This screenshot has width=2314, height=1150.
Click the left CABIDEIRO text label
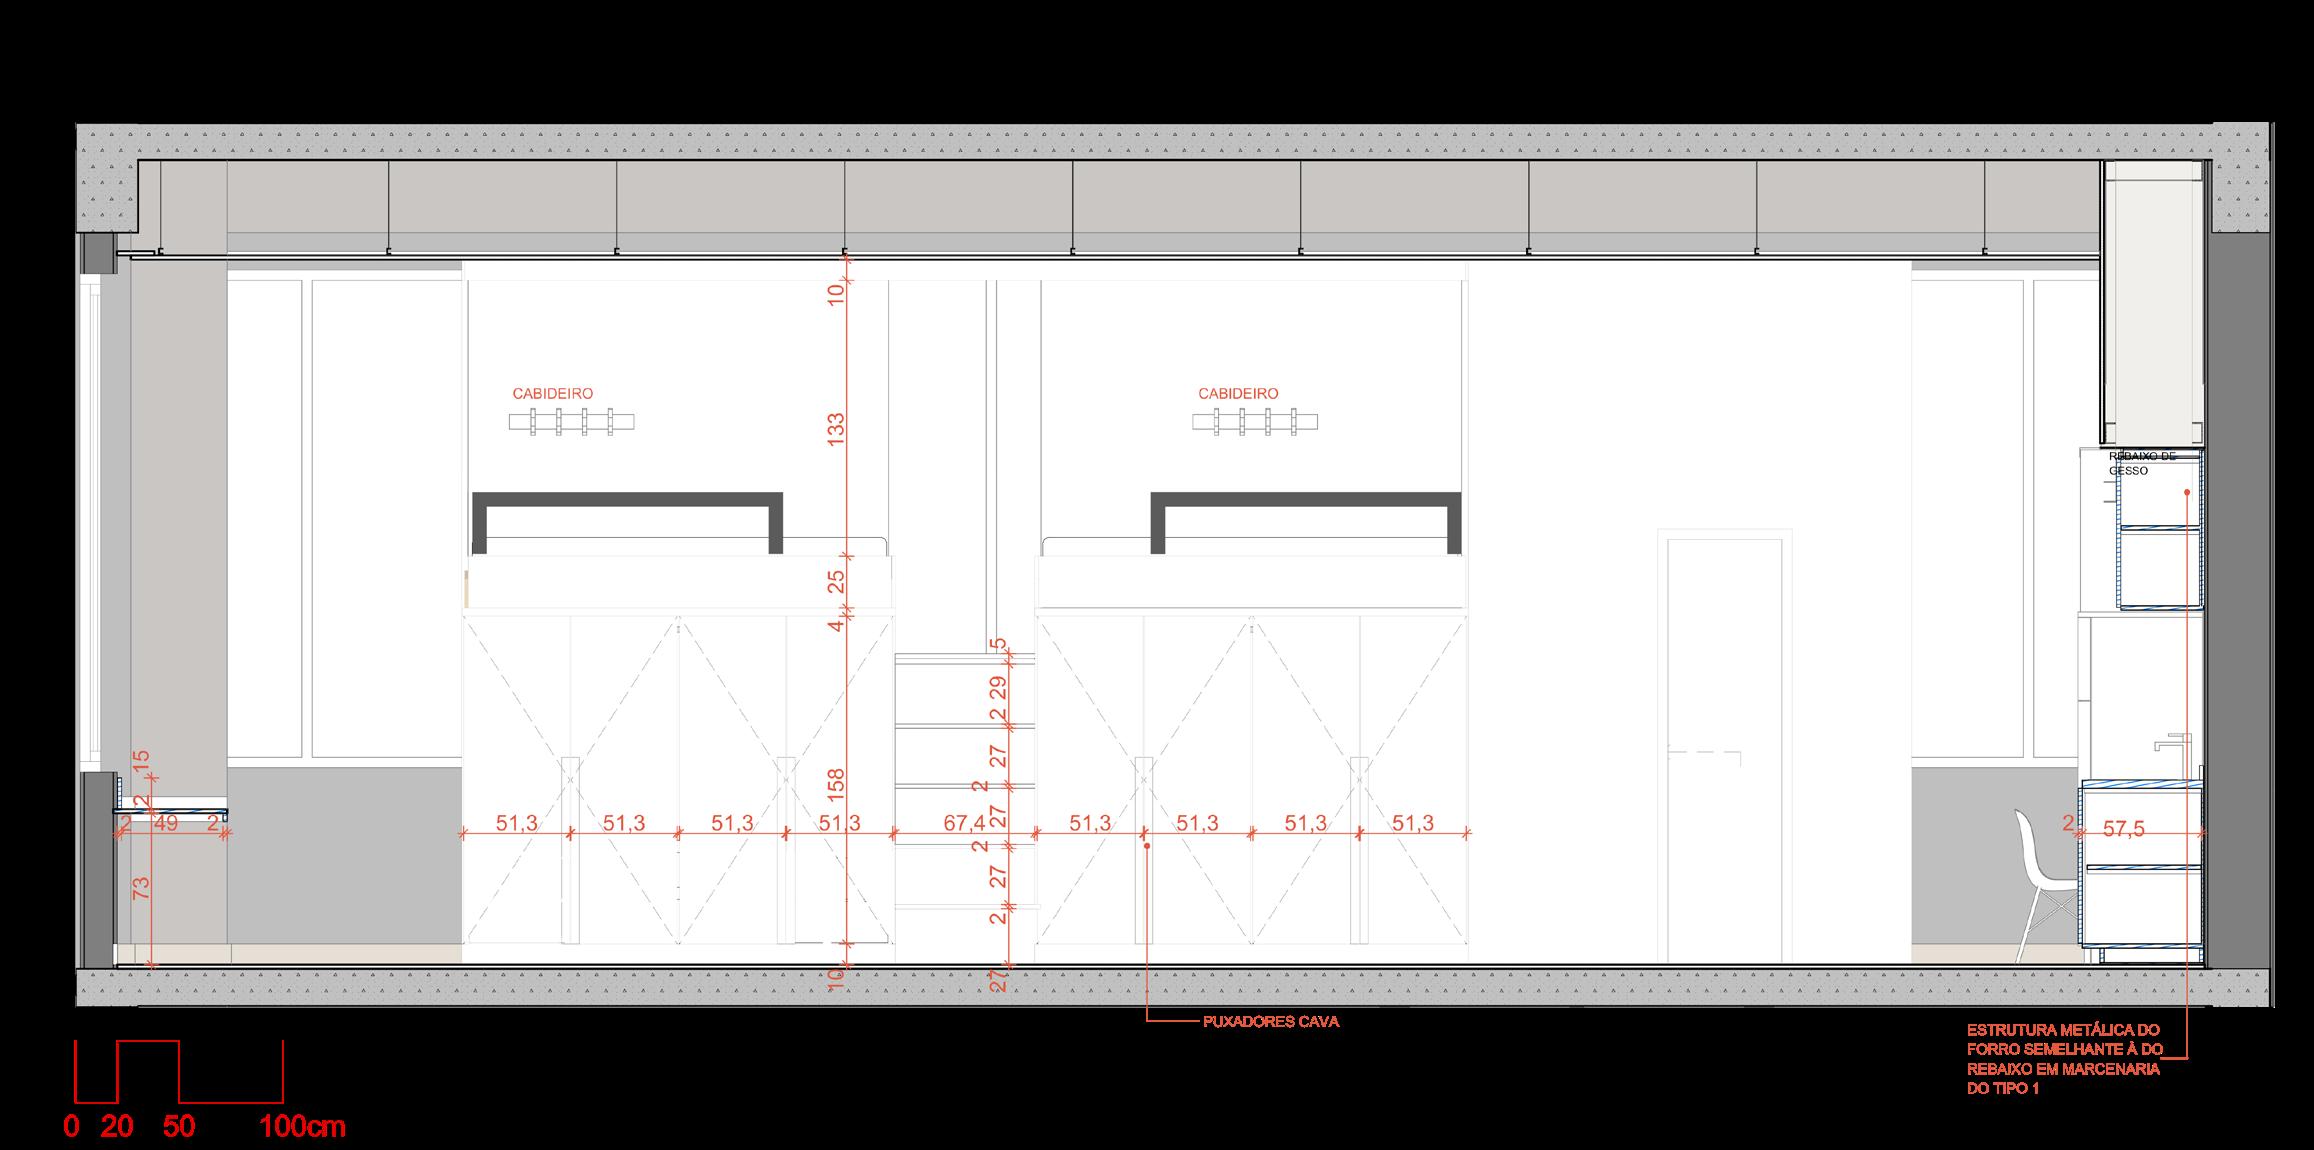coord(552,394)
